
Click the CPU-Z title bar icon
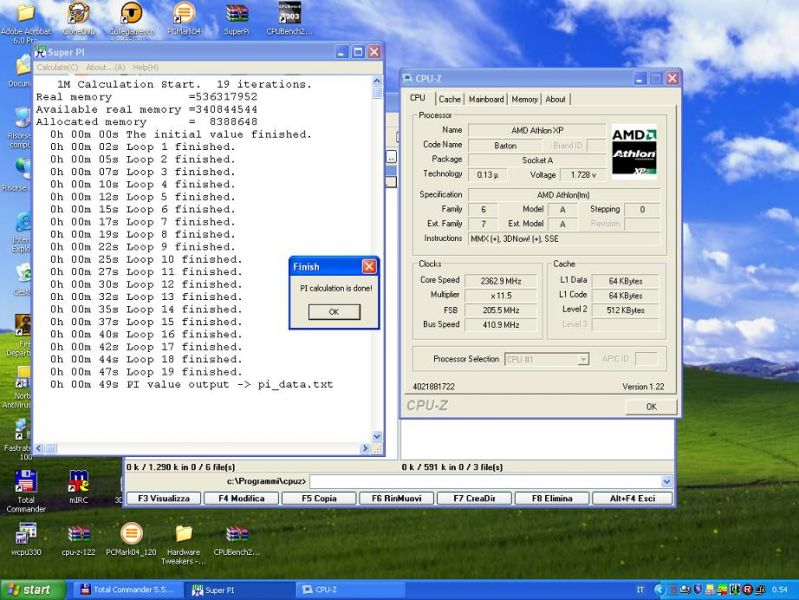(408, 79)
